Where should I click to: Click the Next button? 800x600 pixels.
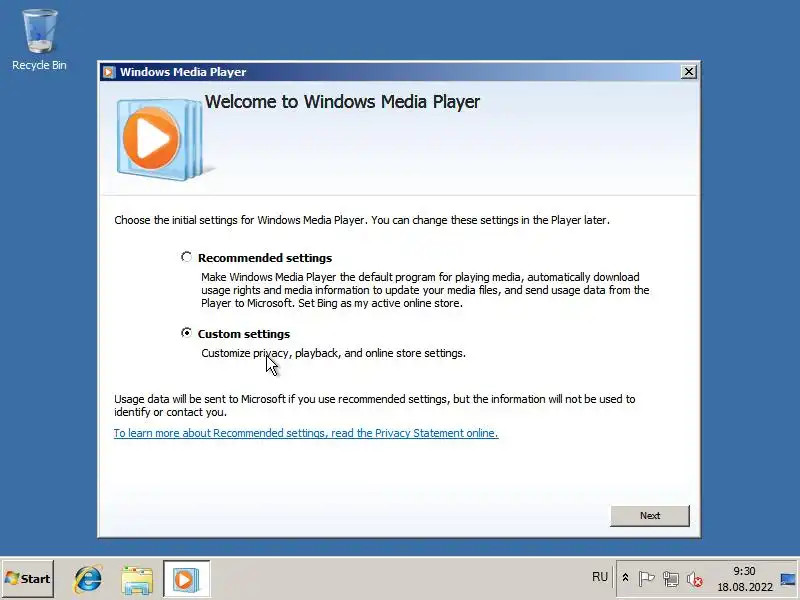click(x=649, y=516)
